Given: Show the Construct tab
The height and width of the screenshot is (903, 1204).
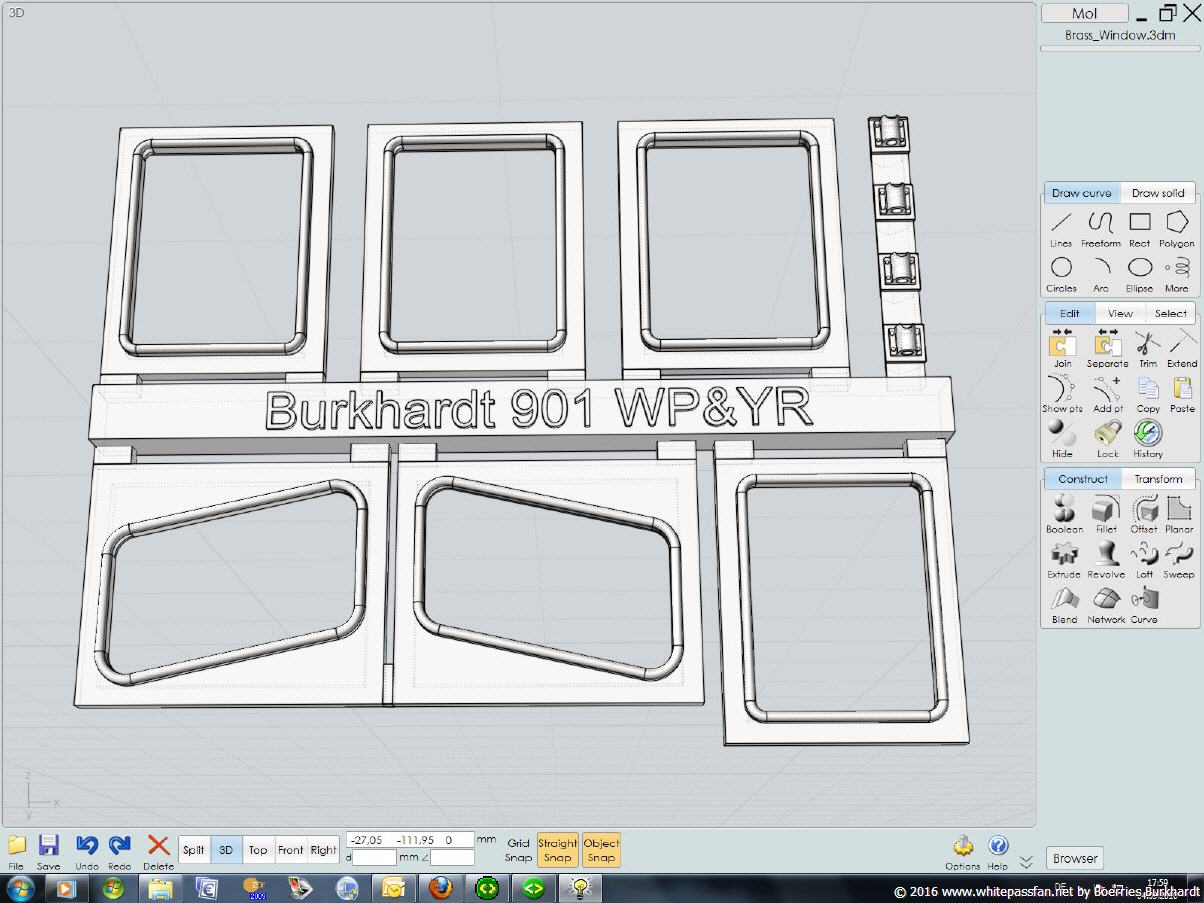Looking at the screenshot, I should 1083,479.
